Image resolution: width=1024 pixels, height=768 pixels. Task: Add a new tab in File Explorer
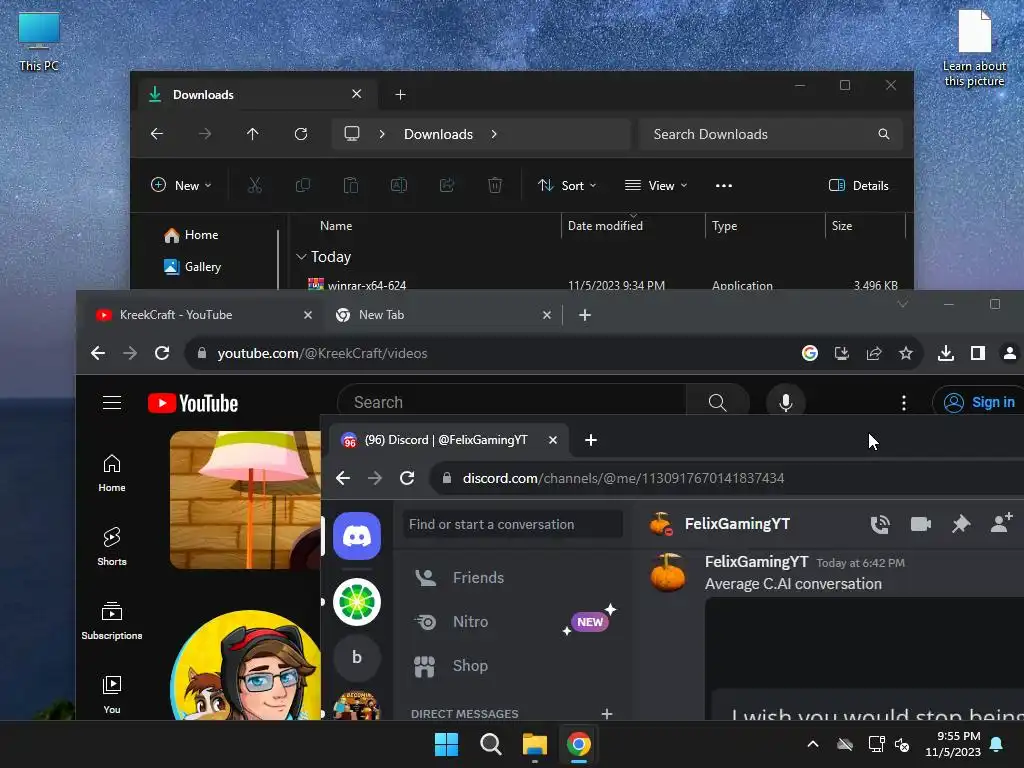[400, 95]
